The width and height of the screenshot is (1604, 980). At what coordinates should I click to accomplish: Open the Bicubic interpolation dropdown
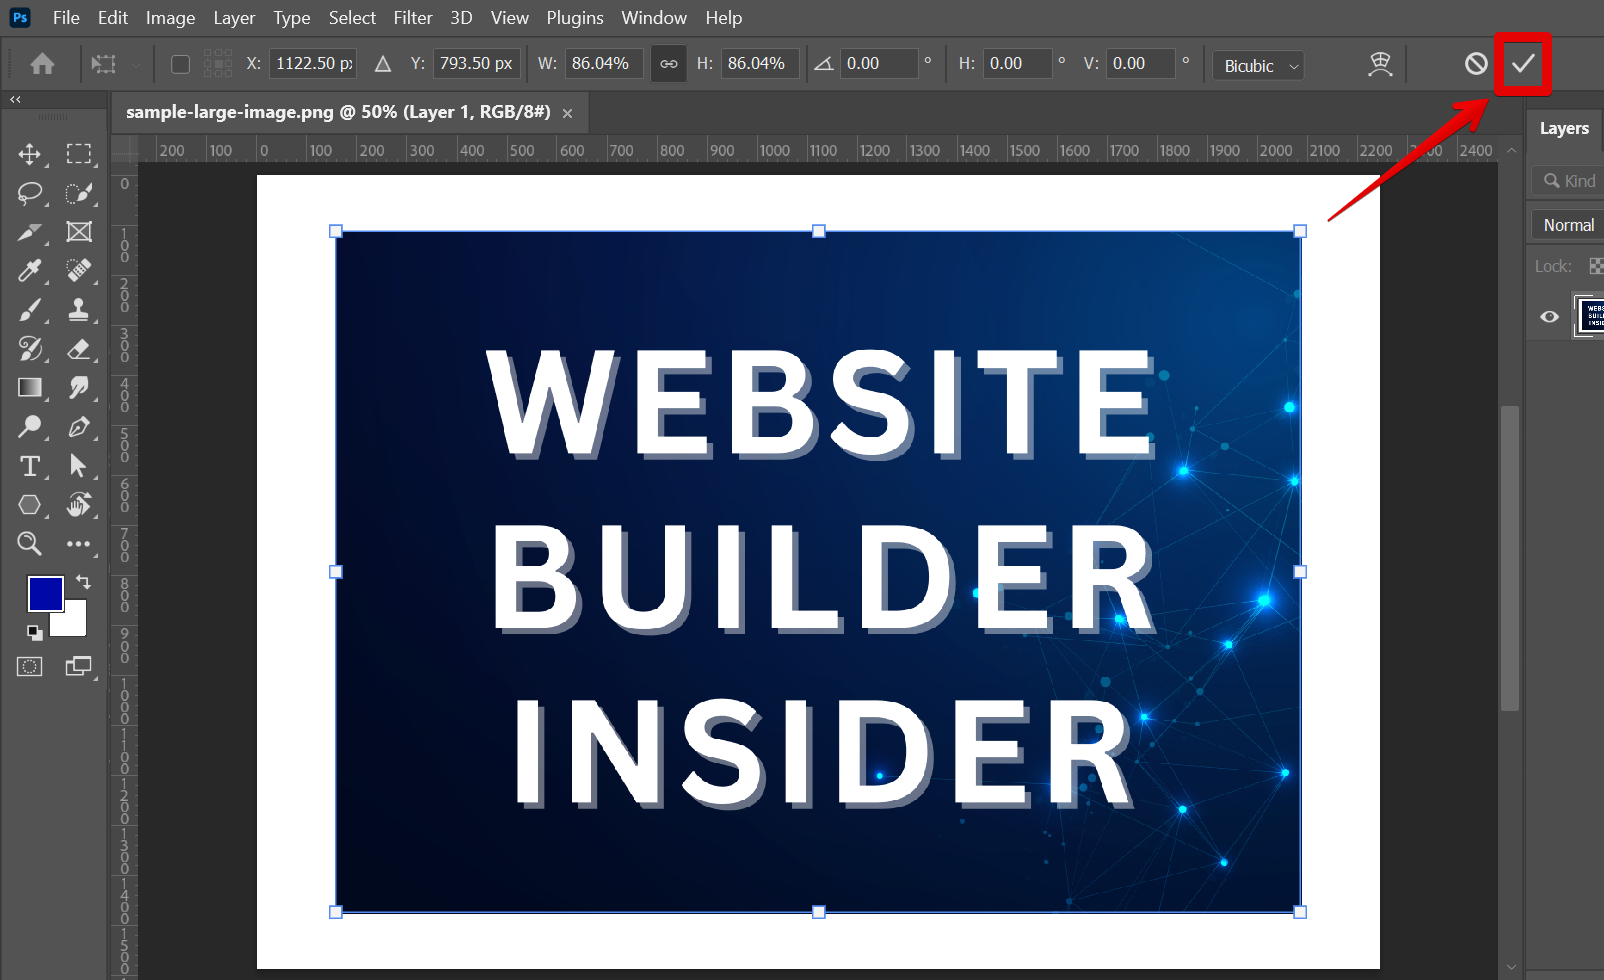(x=1258, y=65)
